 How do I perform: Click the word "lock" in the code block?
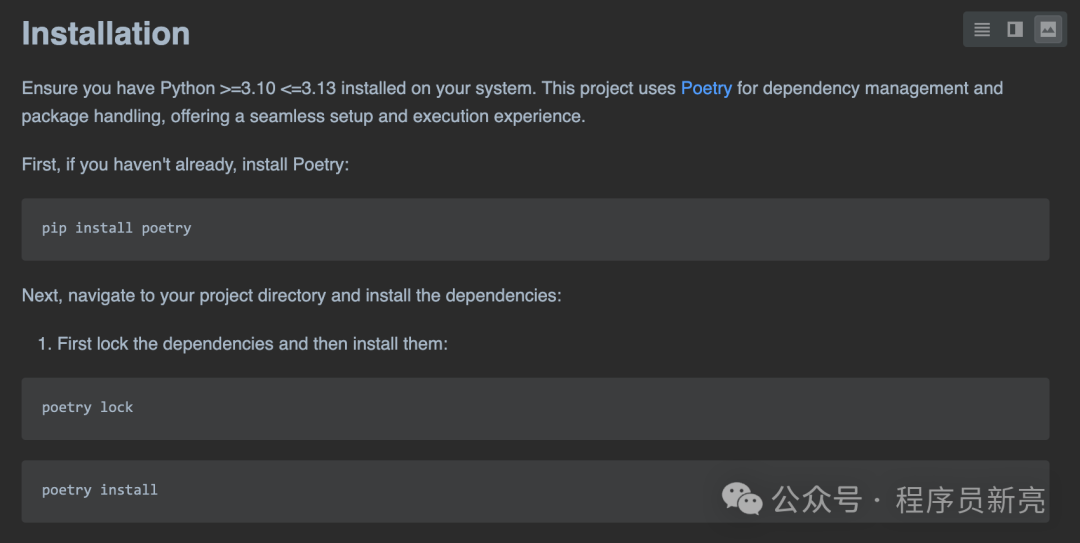[116, 407]
